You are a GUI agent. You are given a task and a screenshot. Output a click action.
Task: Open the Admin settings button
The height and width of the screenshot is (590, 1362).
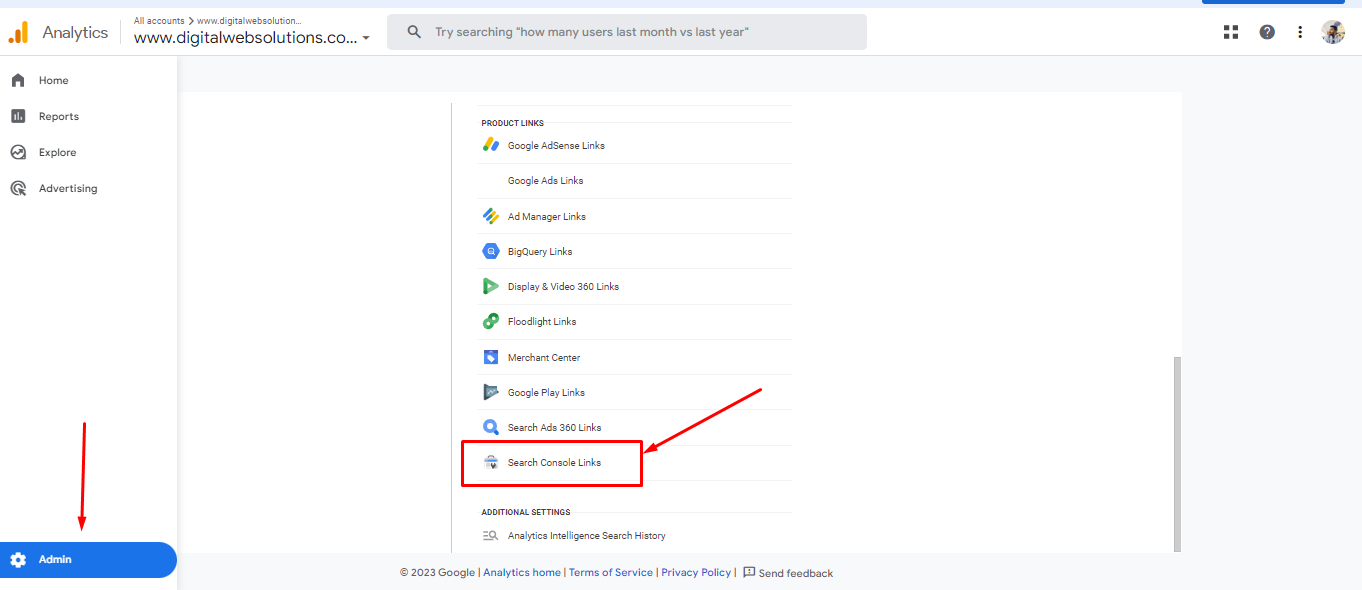pos(88,560)
